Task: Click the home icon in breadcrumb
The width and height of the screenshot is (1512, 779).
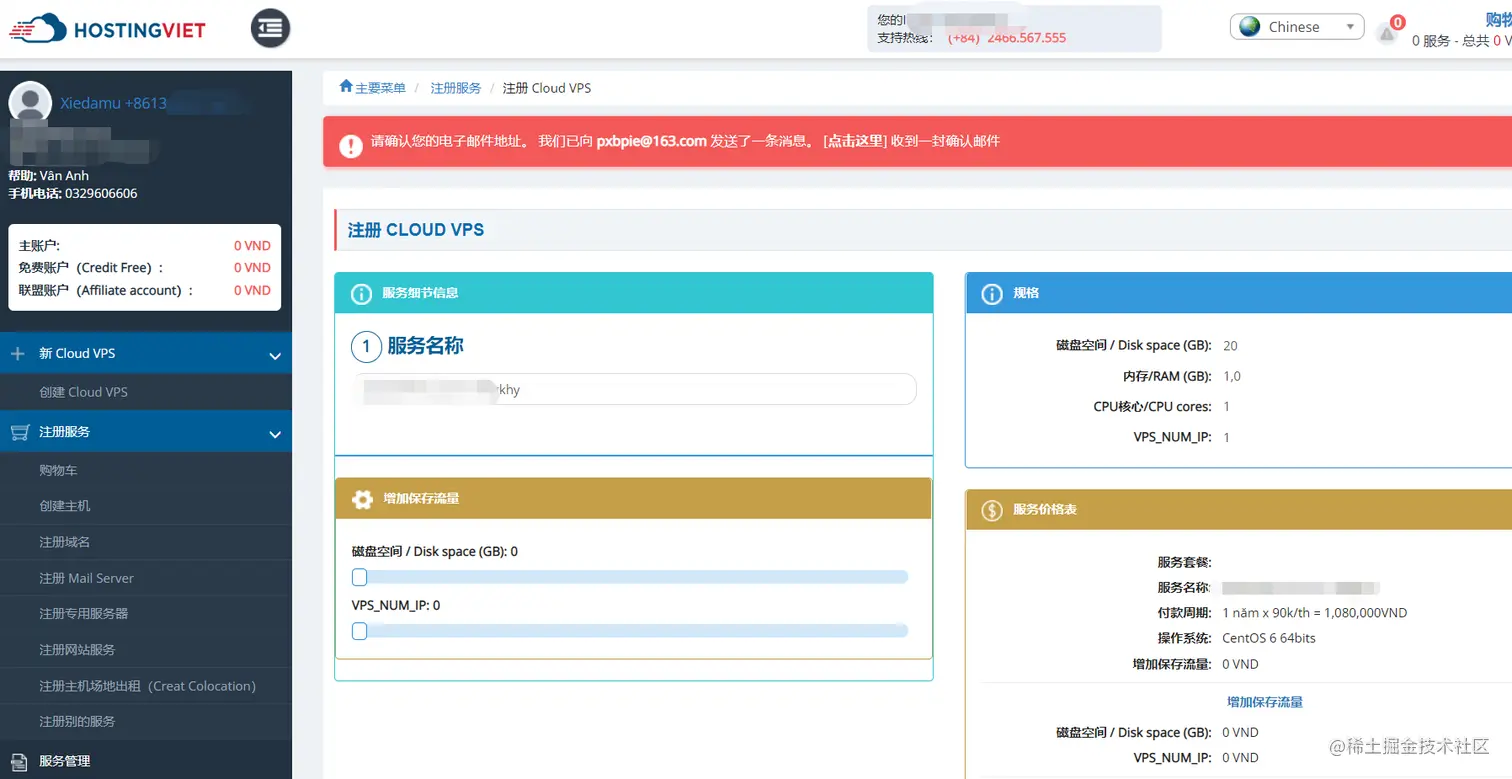Action: pyautogui.click(x=346, y=87)
